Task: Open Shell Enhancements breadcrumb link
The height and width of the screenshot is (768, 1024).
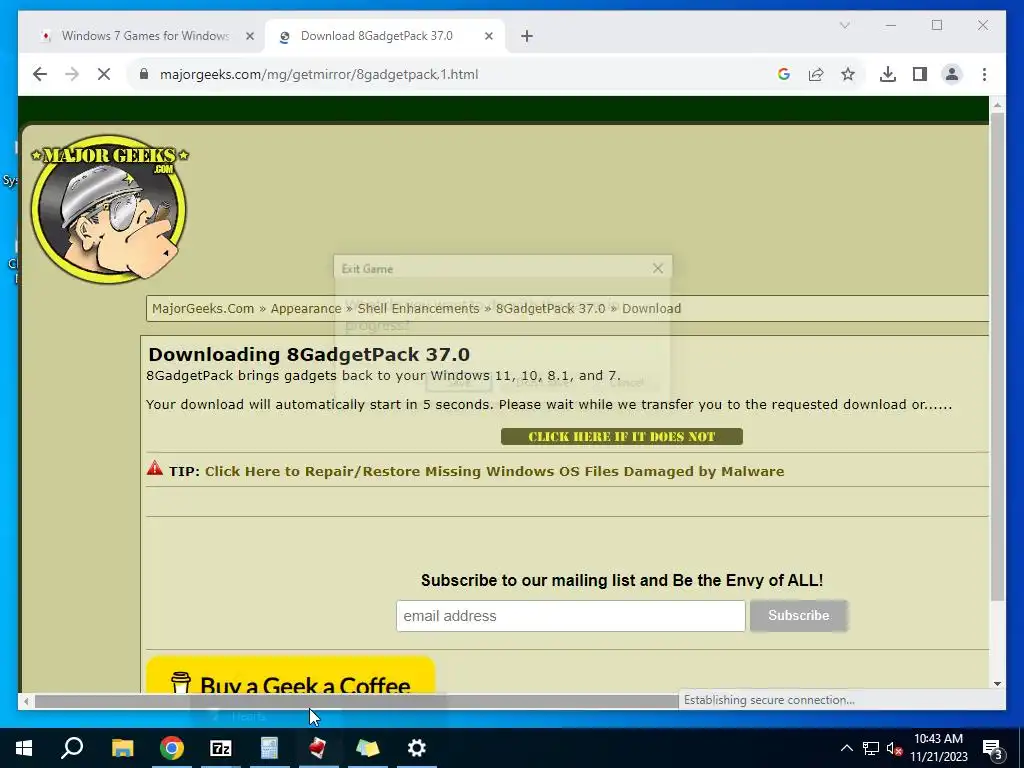Action: (x=418, y=308)
